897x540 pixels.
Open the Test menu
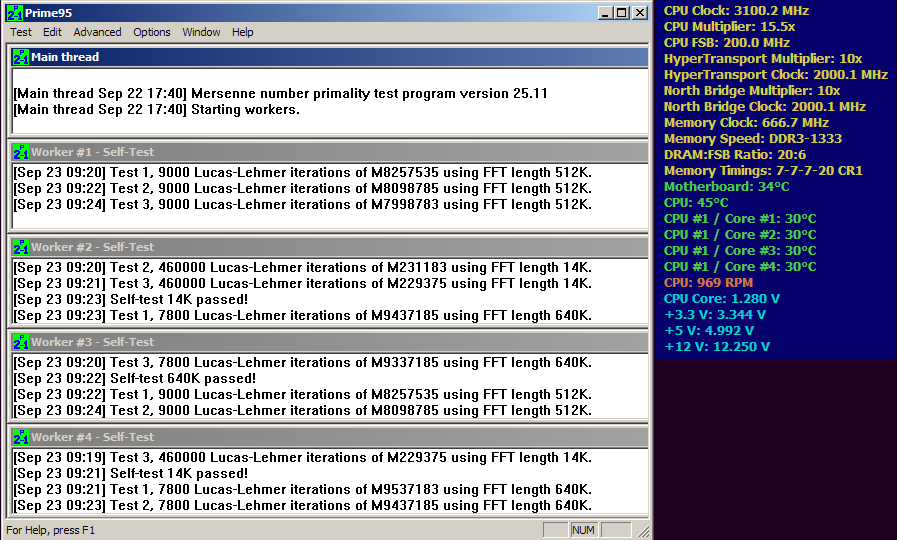point(21,32)
